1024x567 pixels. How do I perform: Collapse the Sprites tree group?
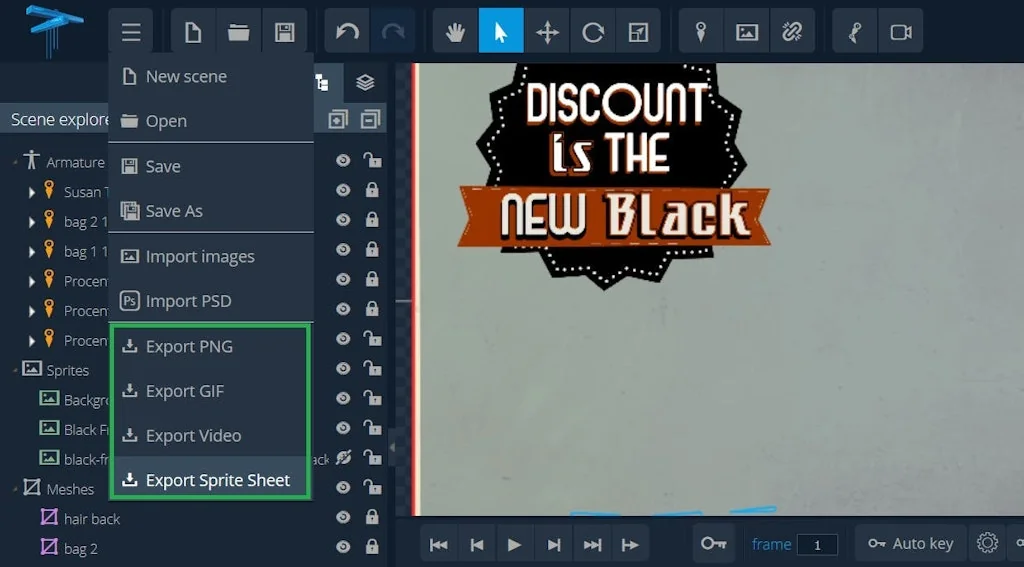point(16,370)
